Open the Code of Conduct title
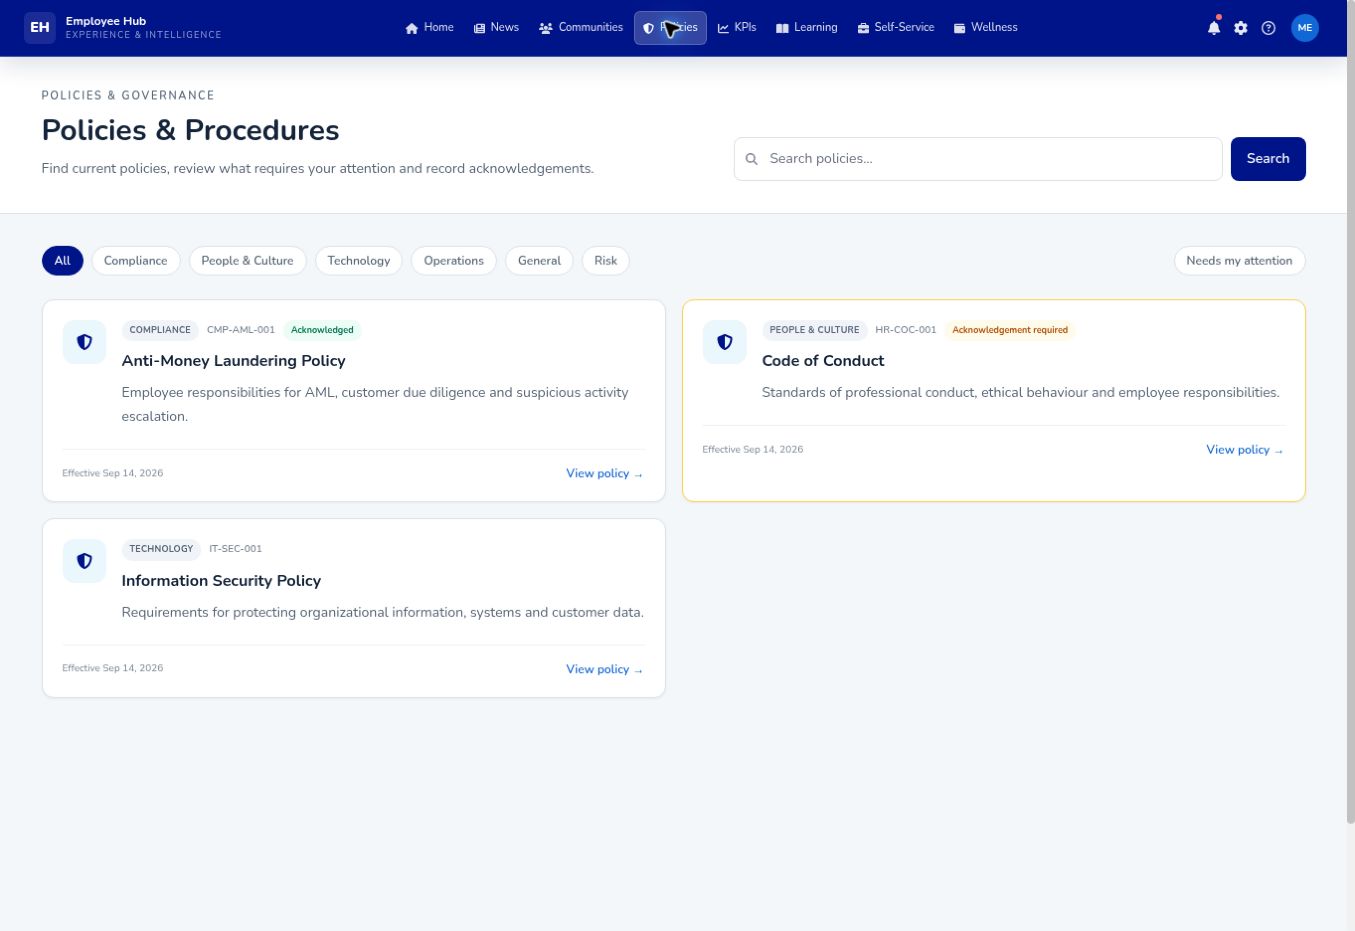 823,361
